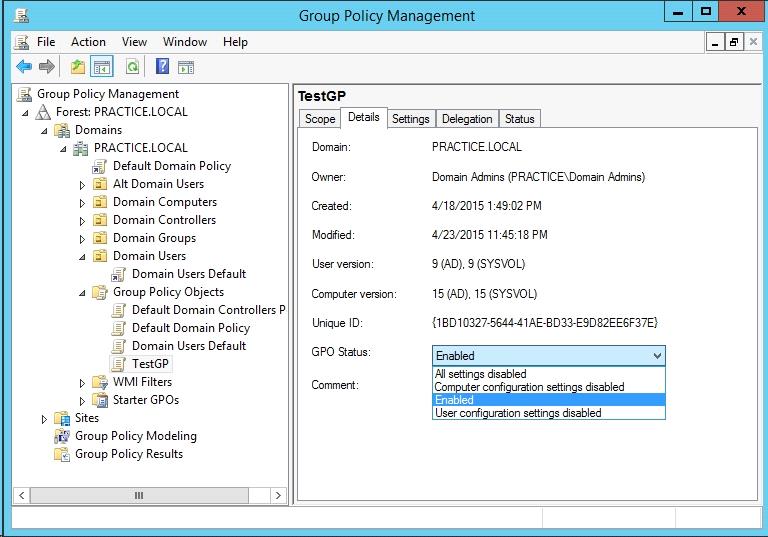Choose 'All settings disabled' option

[480, 374]
